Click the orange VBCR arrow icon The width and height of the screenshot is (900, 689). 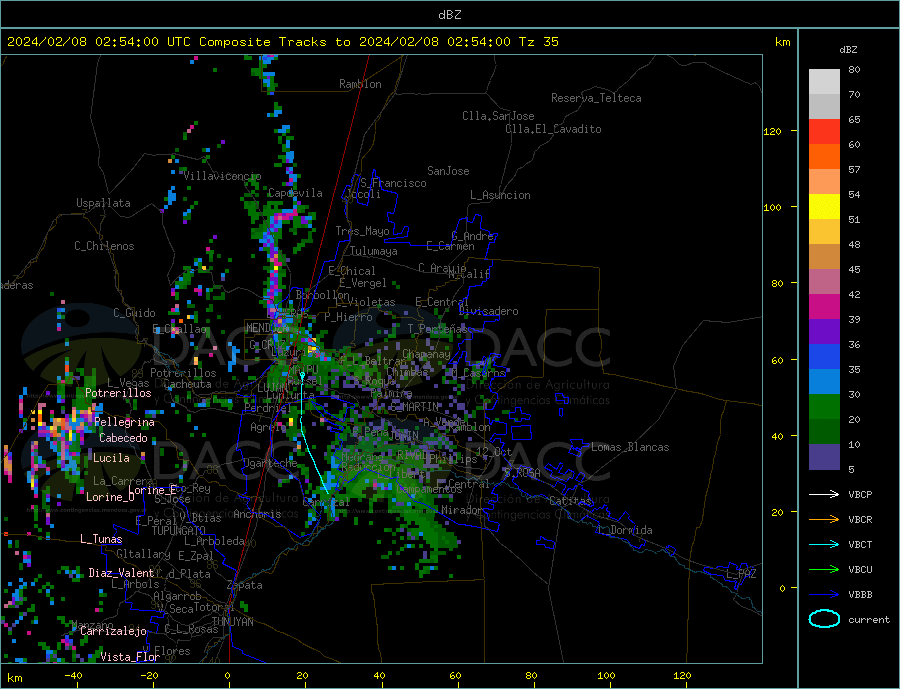point(824,520)
